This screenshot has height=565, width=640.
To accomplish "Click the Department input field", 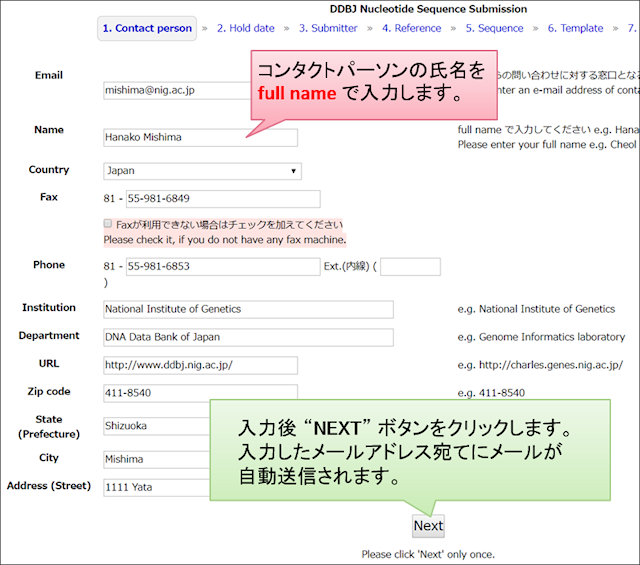I will [x=248, y=337].
